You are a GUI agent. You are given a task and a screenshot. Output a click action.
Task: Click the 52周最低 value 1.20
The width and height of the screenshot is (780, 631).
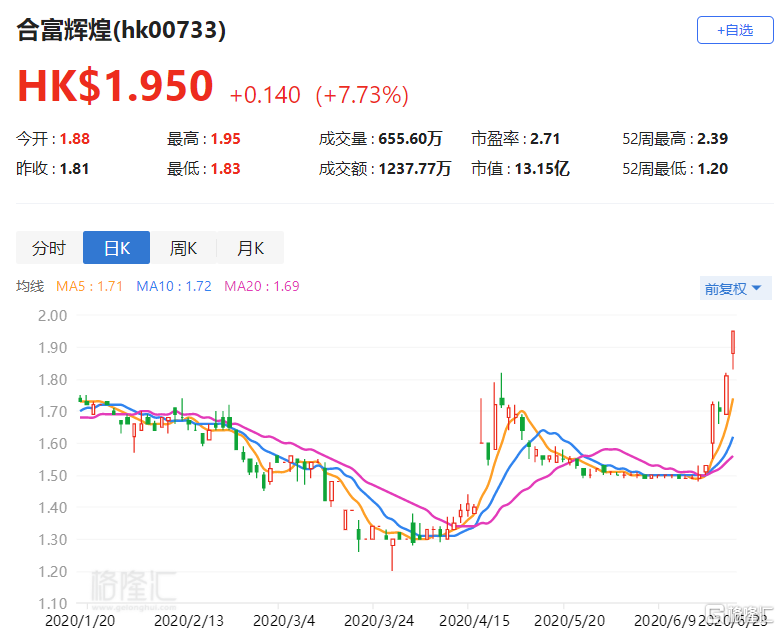[712, 169]
